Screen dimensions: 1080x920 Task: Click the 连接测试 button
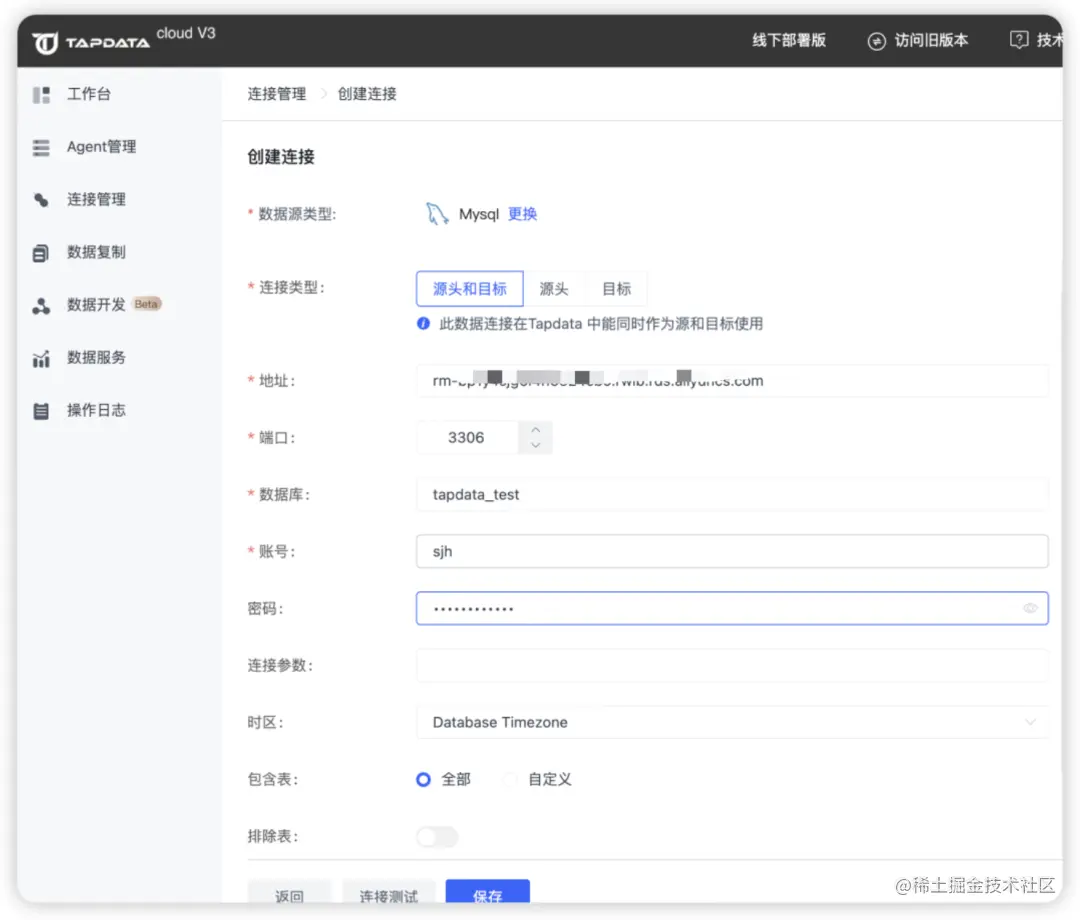(x=388, y=893)
